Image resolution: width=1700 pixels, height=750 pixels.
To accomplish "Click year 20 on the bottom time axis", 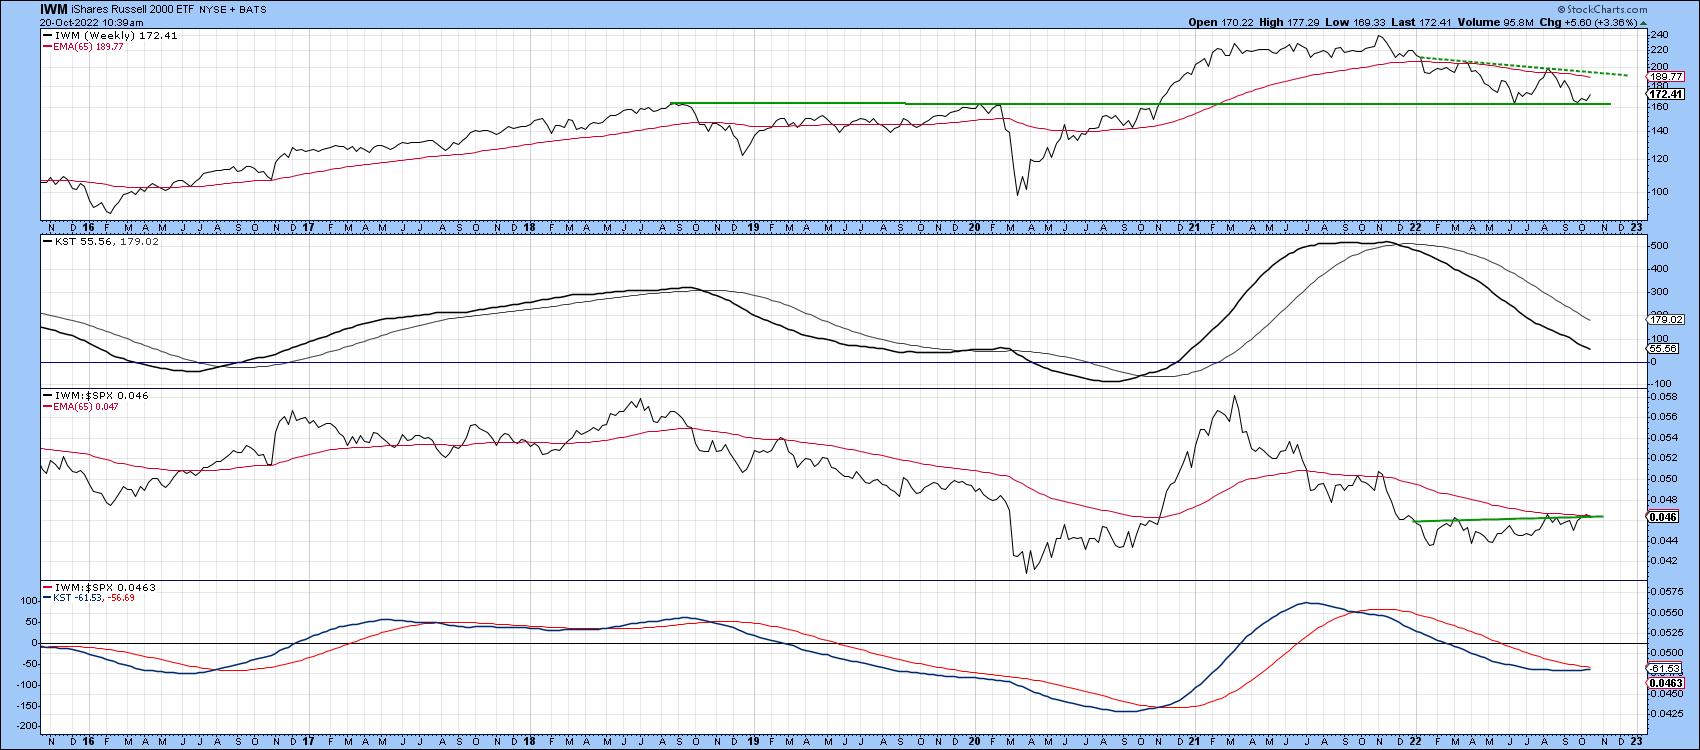I will tap(975, 743).
